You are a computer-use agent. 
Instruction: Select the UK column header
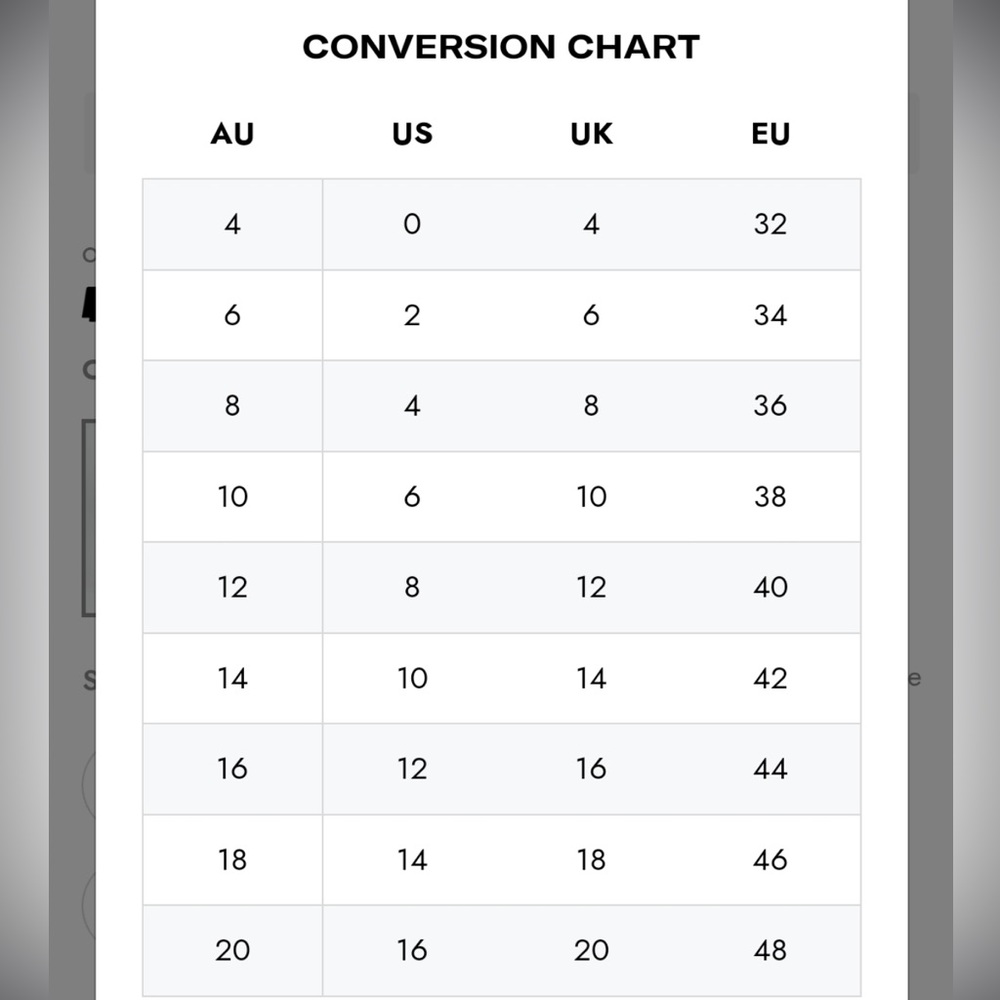pyautogui.click(x=591, y=134)
